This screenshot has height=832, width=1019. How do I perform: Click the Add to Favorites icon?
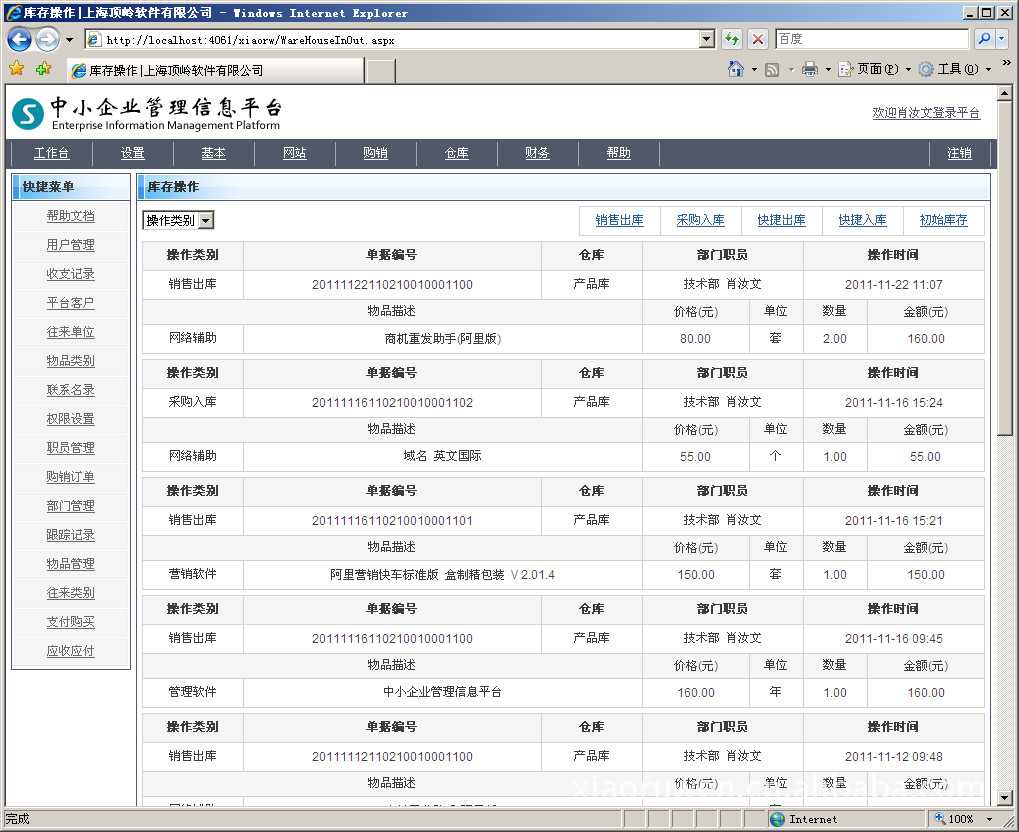tap(43, 70)
